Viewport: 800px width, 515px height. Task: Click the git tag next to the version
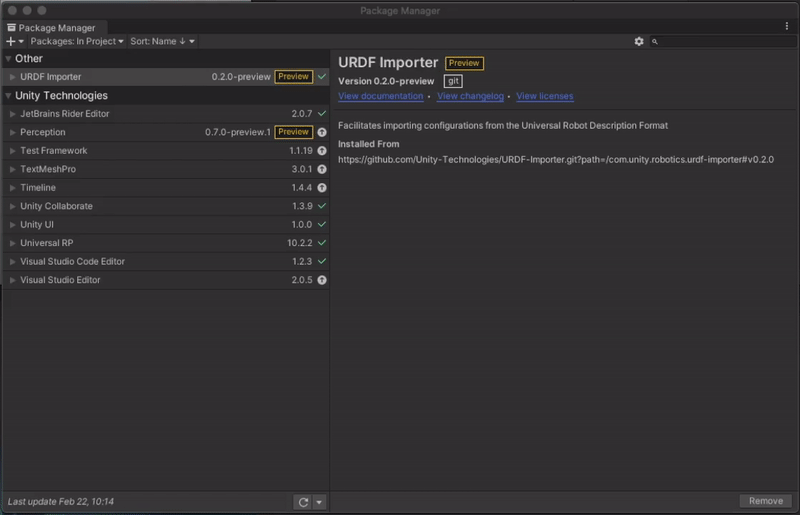[453, 81]
